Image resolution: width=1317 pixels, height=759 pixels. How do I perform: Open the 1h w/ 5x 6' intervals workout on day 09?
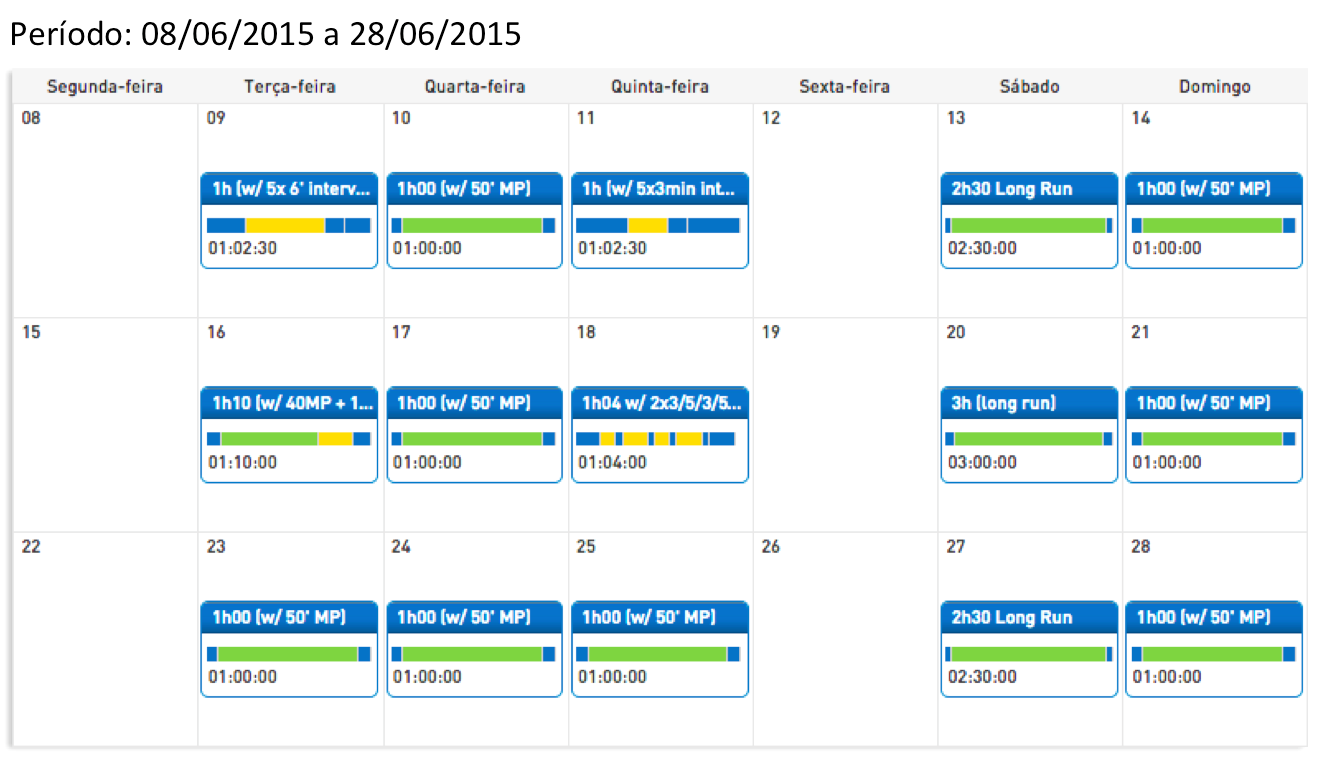pos(289,189)
